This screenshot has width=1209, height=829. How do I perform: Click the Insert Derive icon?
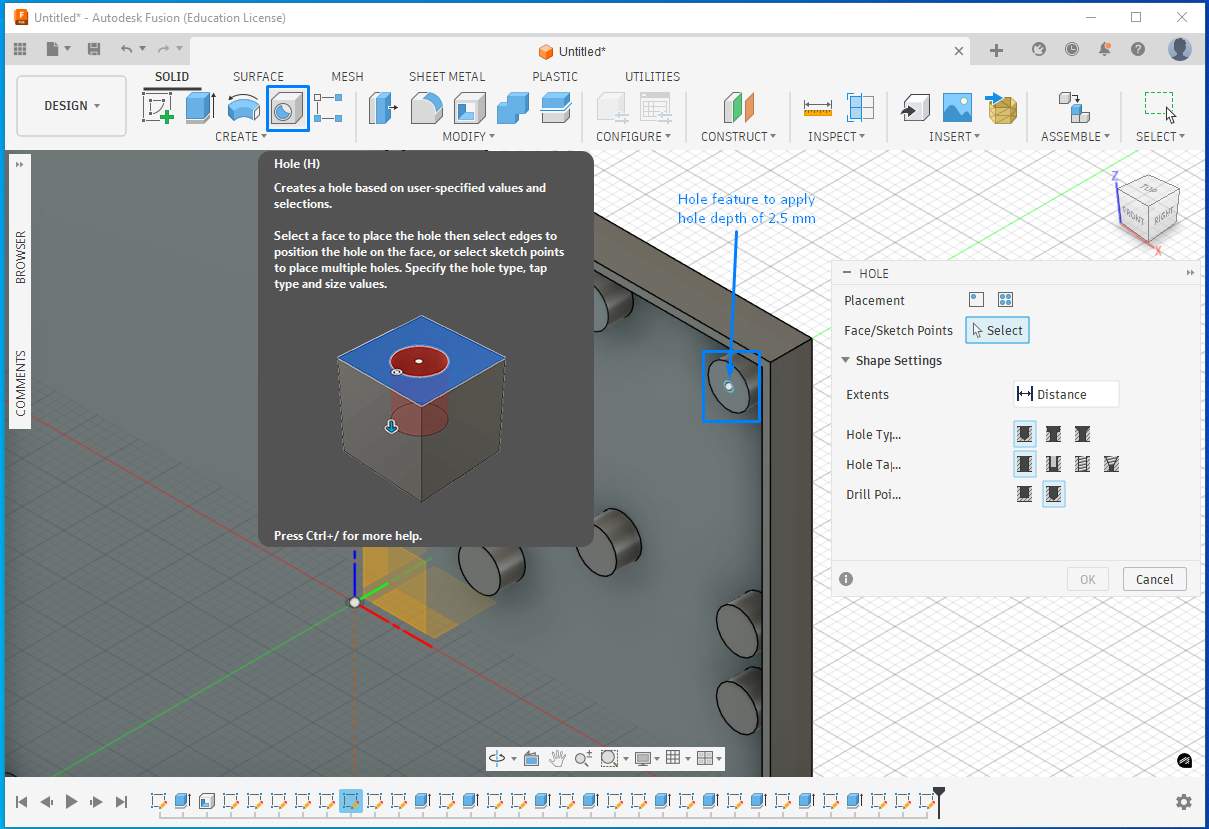tap(914, 108)
